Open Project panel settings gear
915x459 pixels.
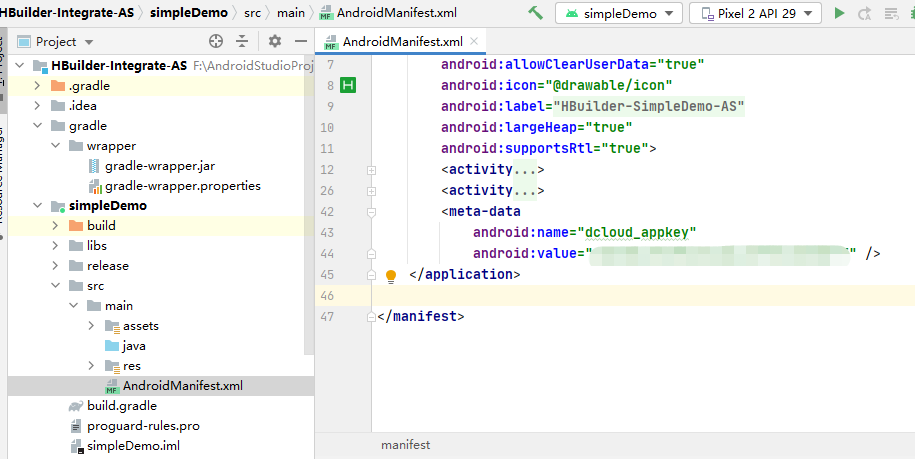click(x=274, y=41)
